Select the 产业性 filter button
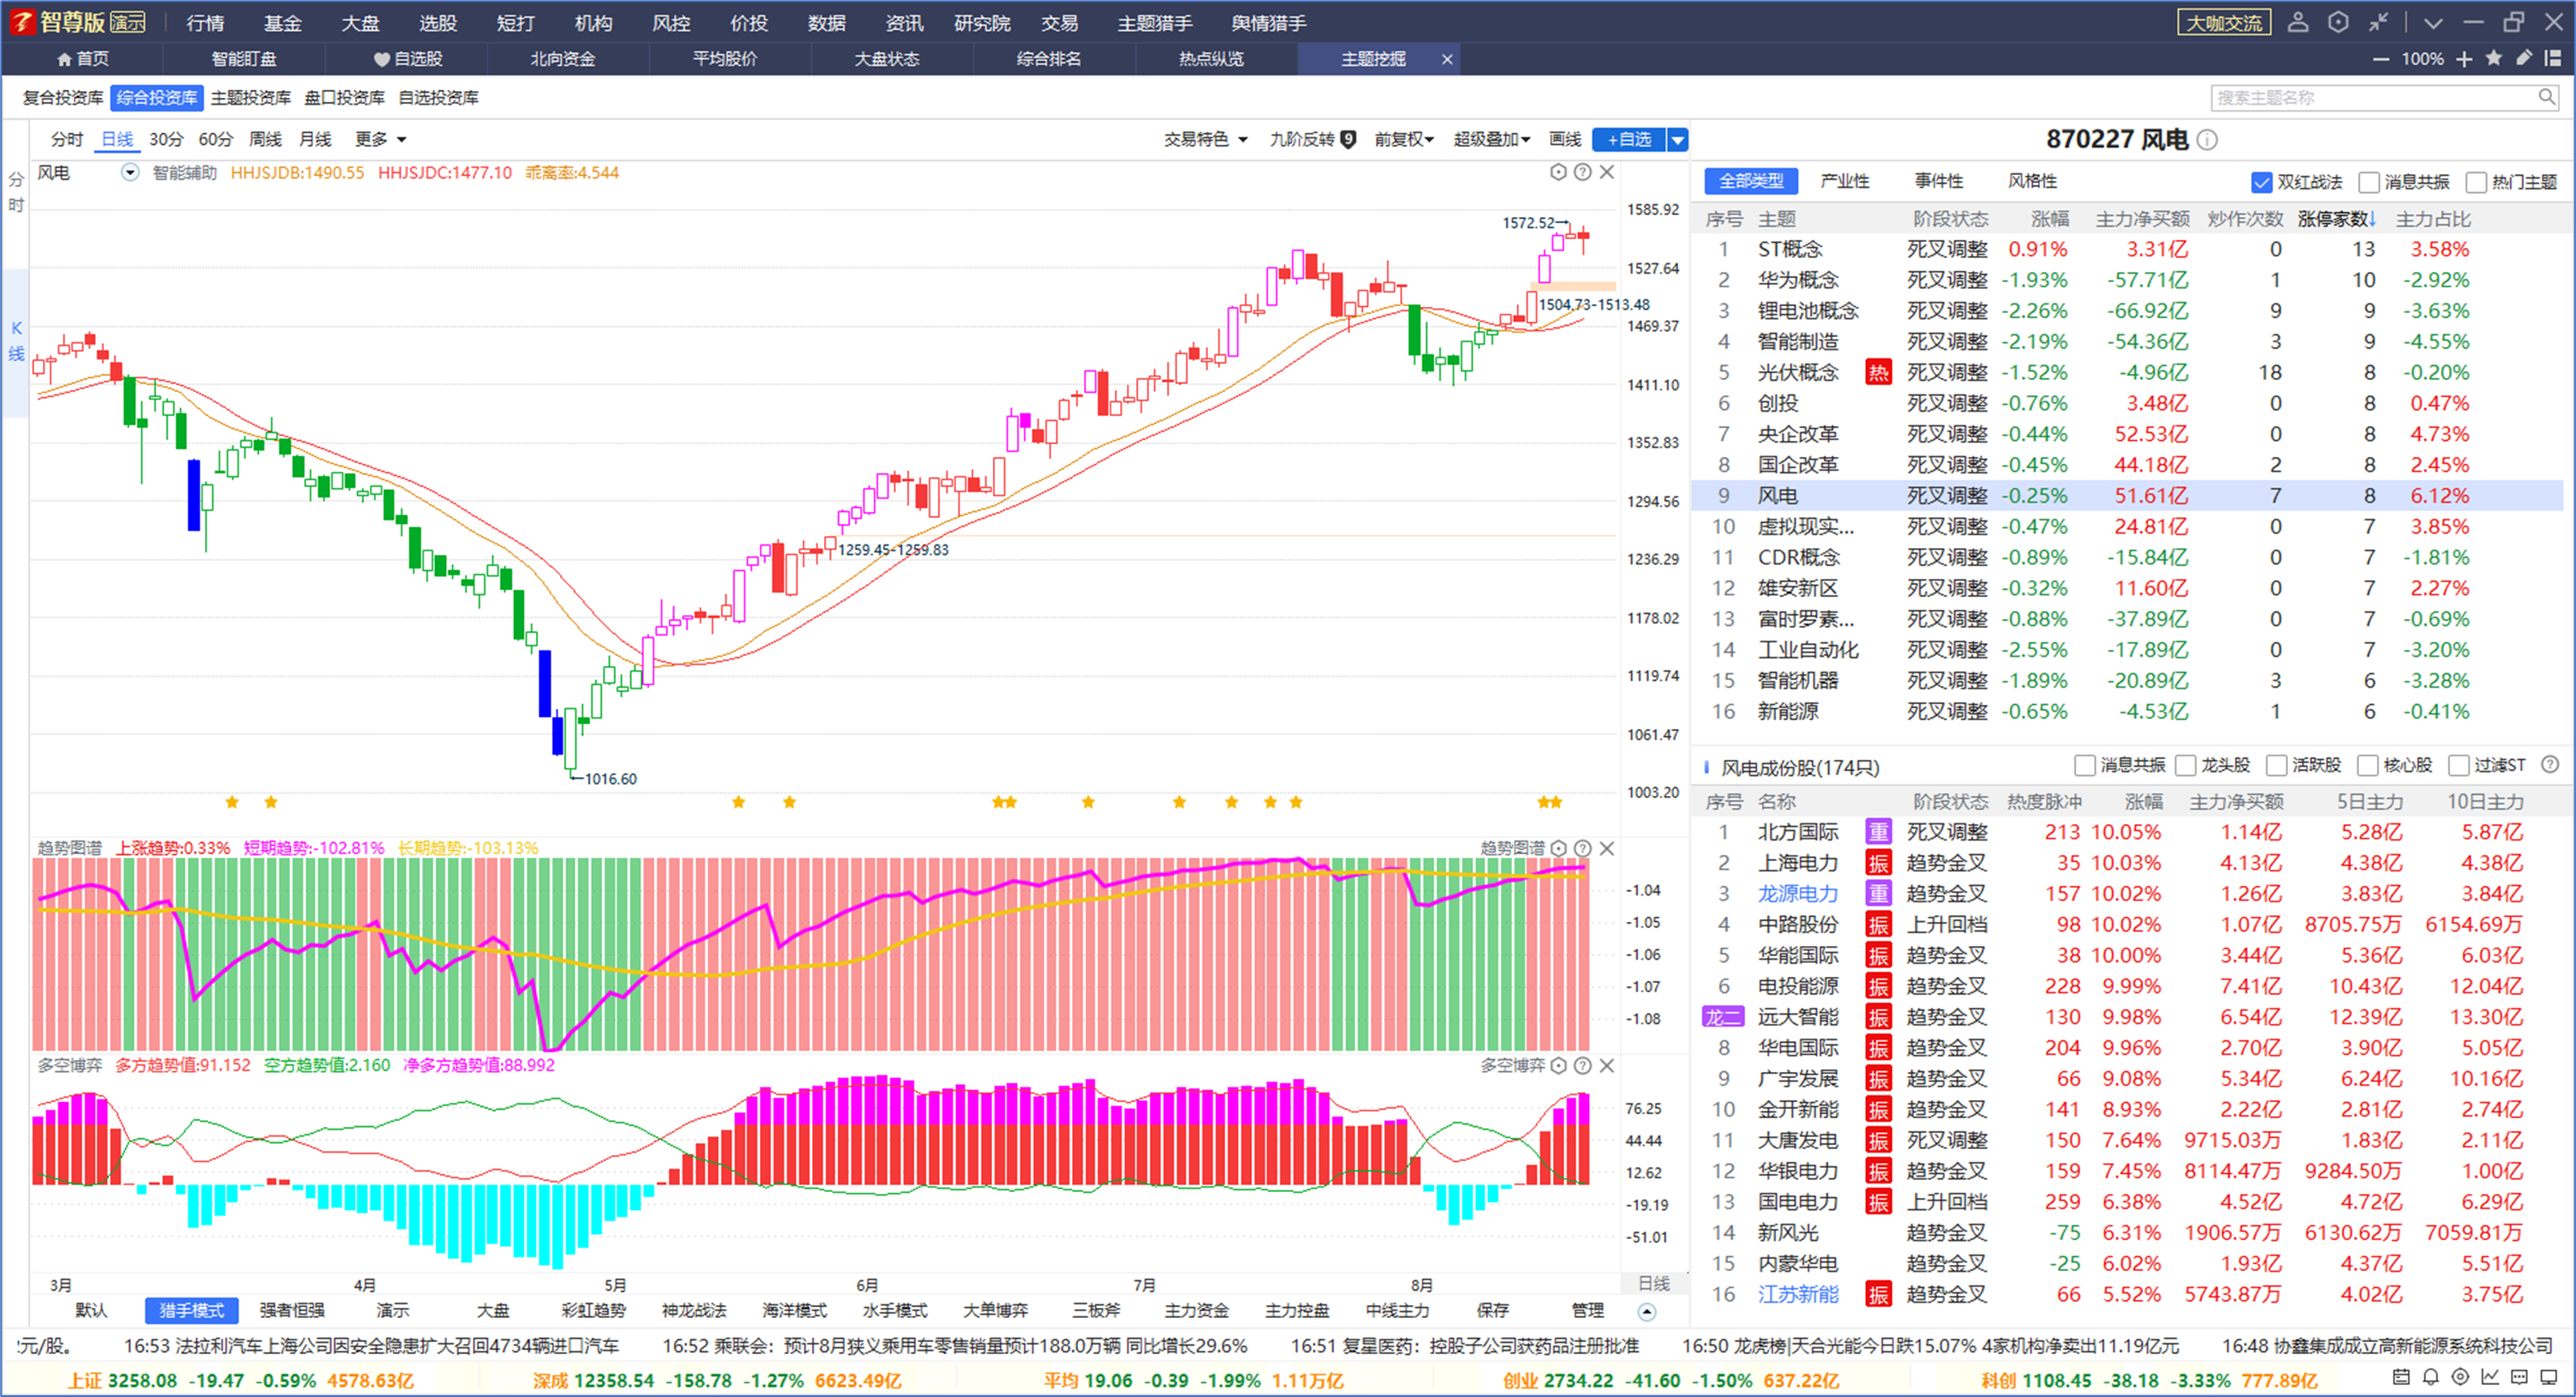This screenshot has width=2576, height=1397. tap(1844, 181)
